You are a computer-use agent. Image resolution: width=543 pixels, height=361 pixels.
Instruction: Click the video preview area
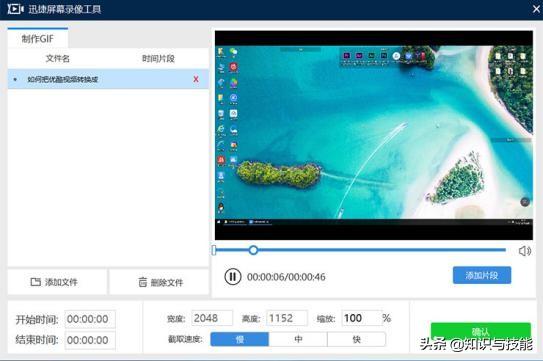click(374, 135)
